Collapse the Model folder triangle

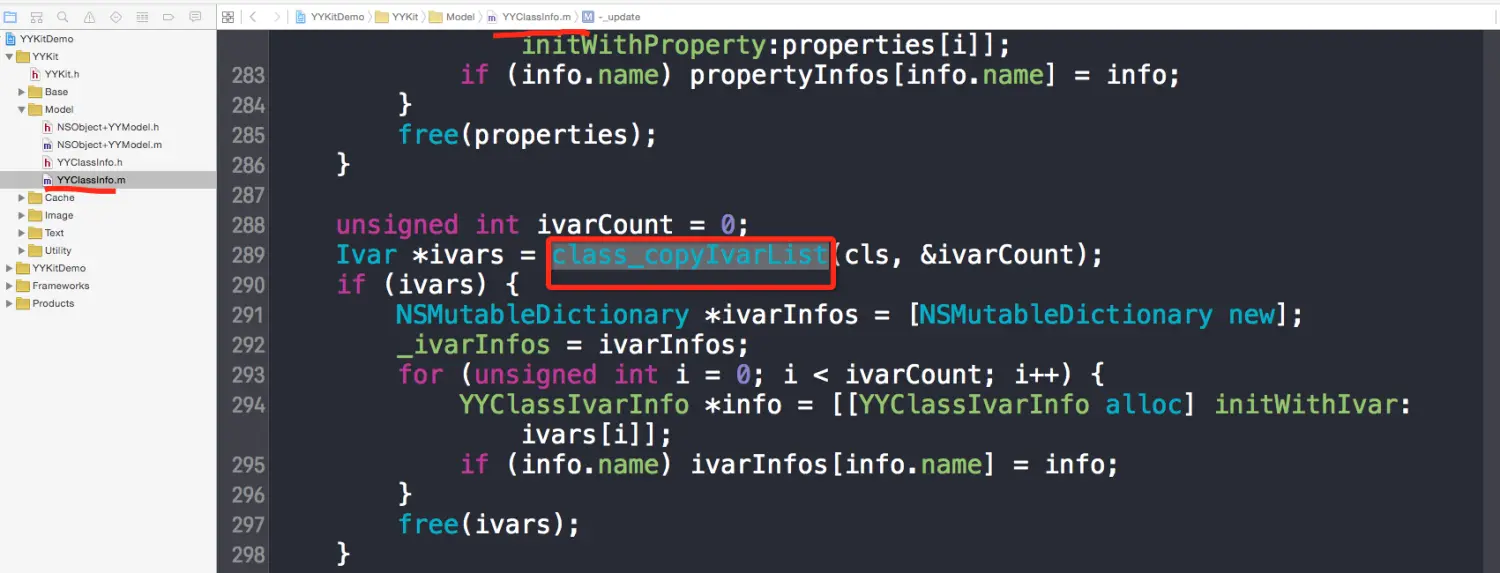tap(22, 110)
